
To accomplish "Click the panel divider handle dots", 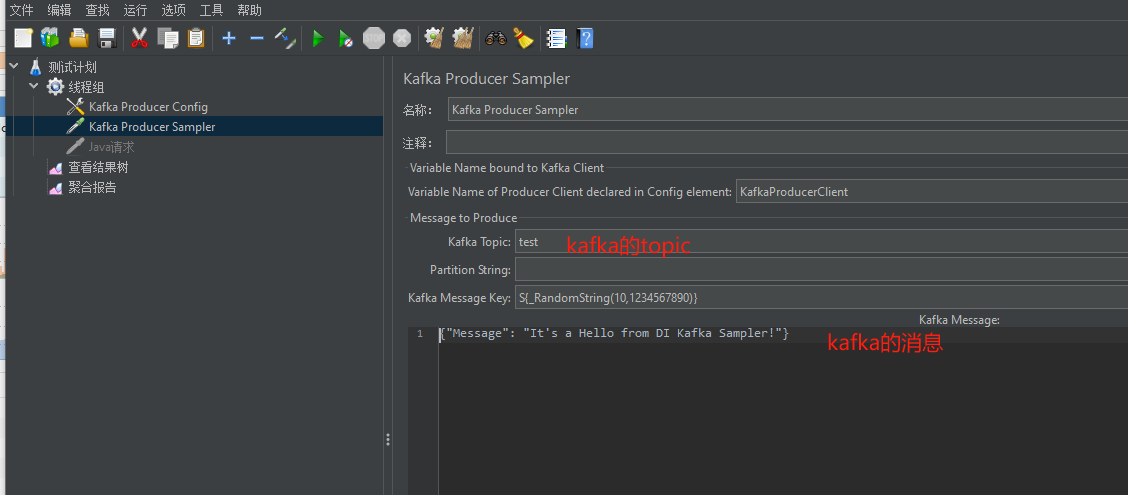I will point(388,440).
